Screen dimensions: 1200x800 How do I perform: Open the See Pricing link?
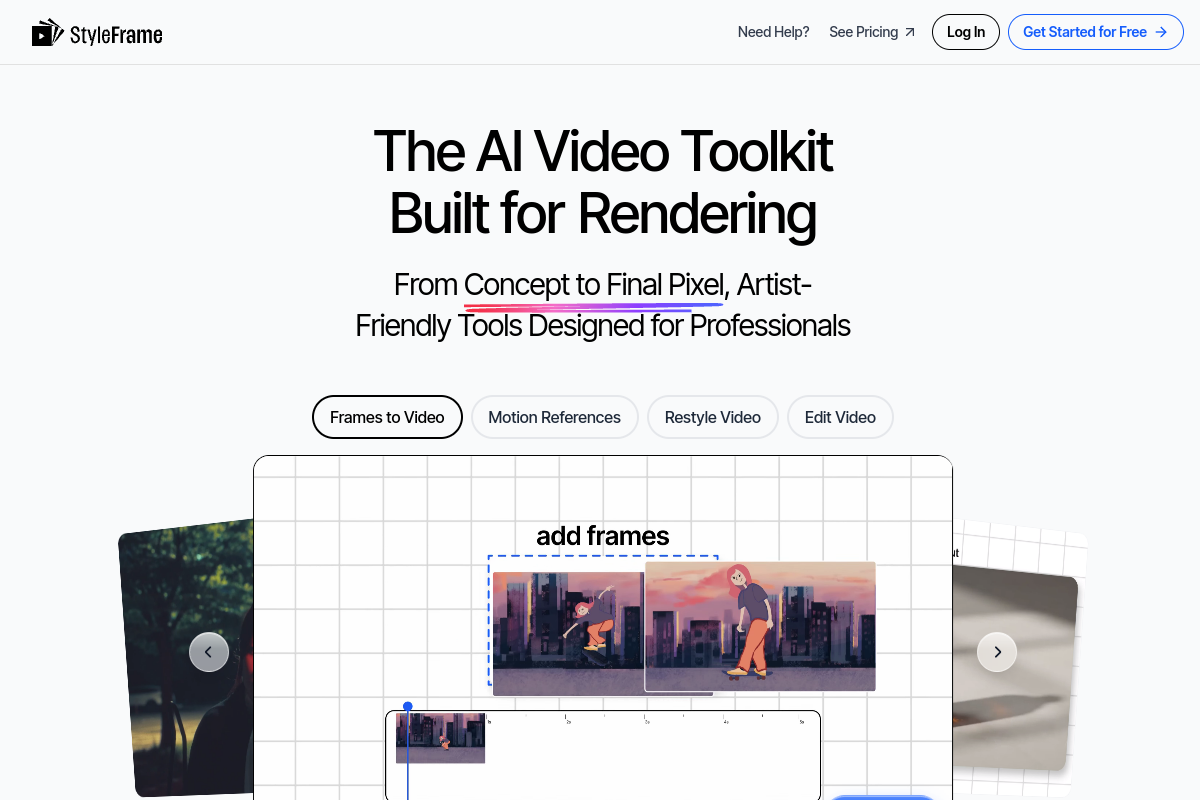tap(872, 32)
